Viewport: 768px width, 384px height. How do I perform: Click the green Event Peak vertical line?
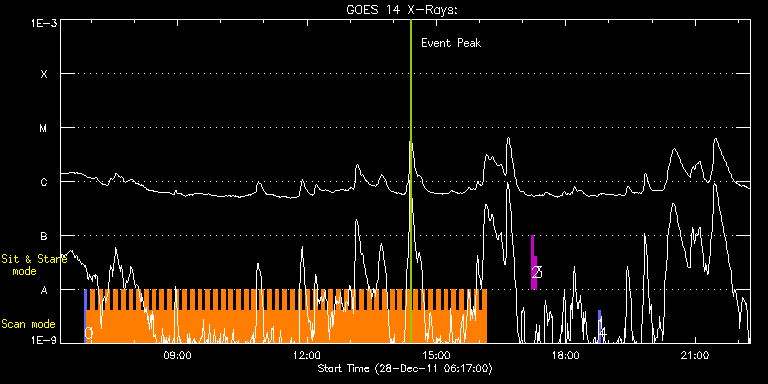pos(410,181)
